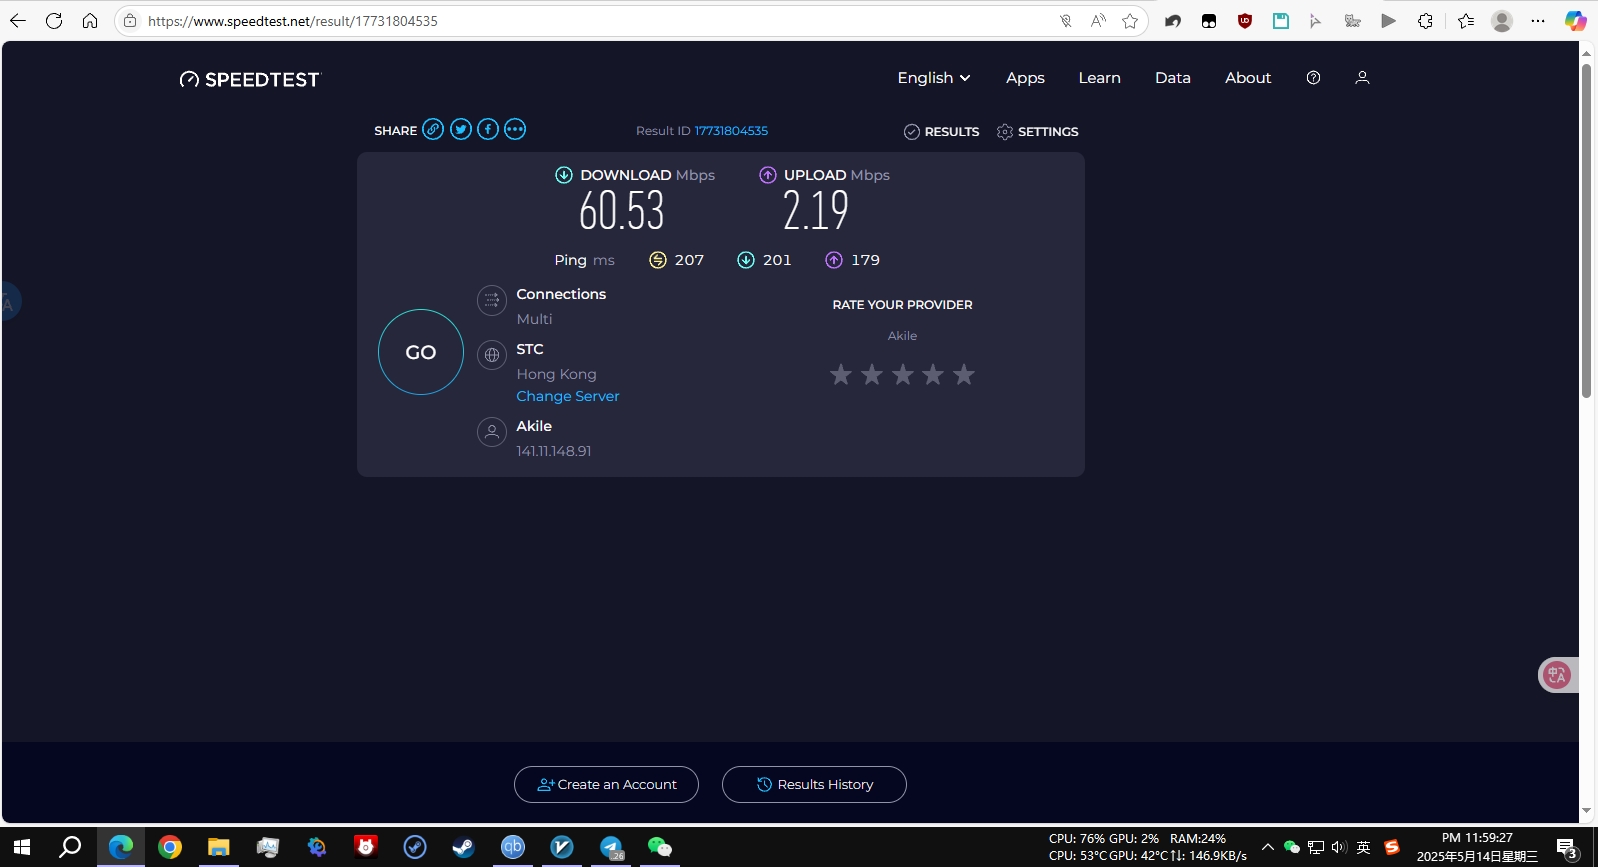Open Results History
The image size is (1598, 867).
click(814, 785)
